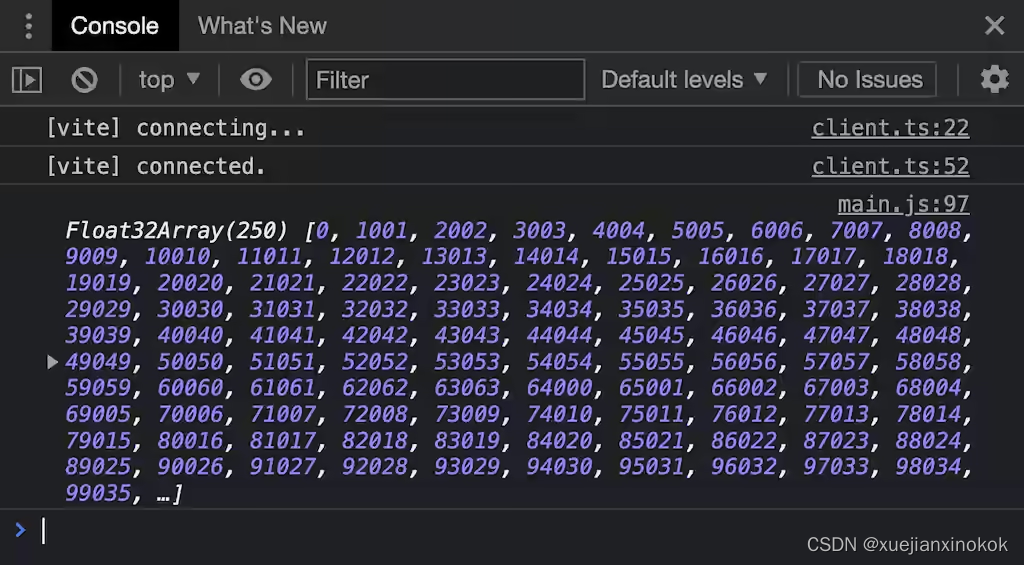Switch to the What's New tab
The height and width of the screenshot is (565, 1024).
tap(262, 26)
